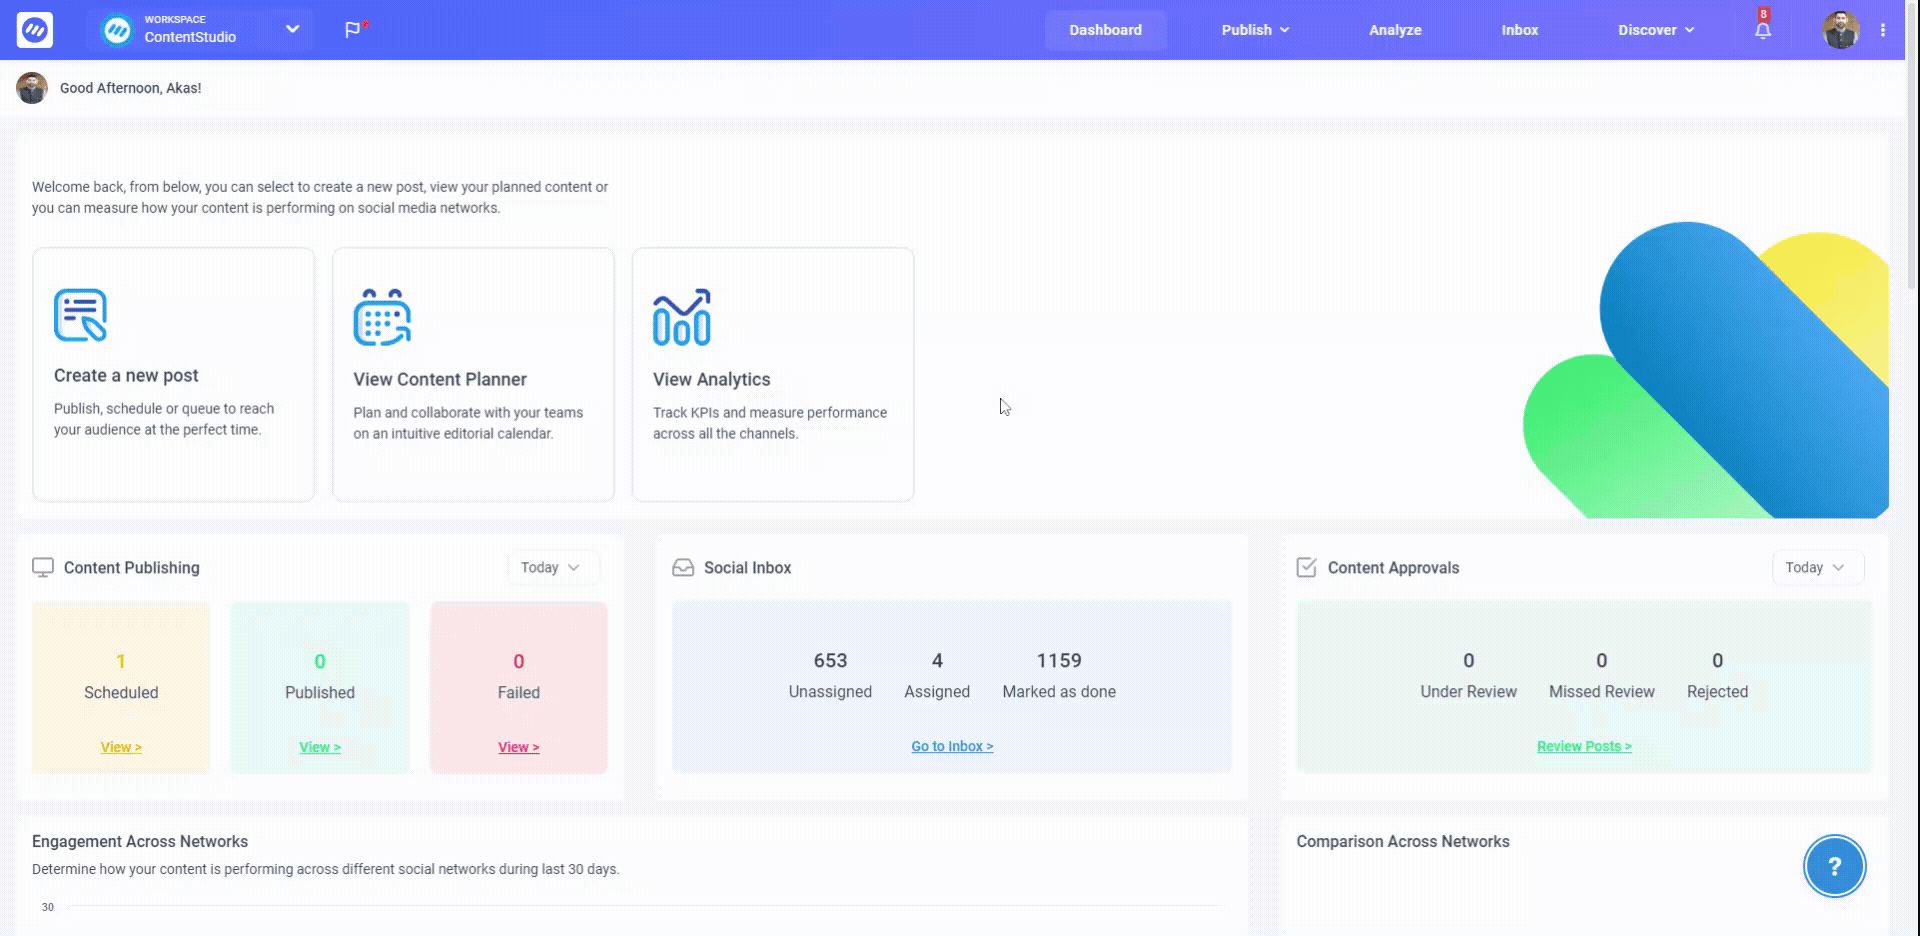Open View Content Planner heading
This screenshot has height=936, width=1920.
pos(440,379)
